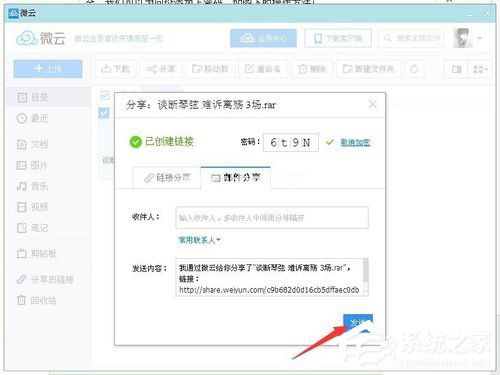Viewport: 500px width, 375px height.
Task: Select Music (音乐) in sidebar
Action: 48,186
